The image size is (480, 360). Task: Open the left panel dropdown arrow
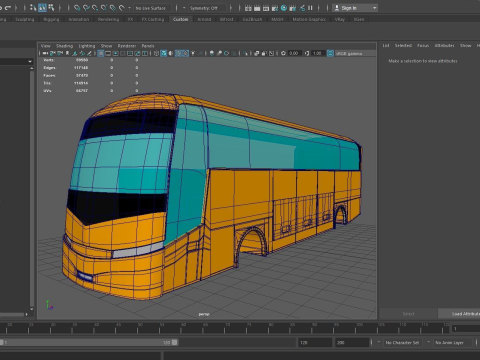click(30, 61)
